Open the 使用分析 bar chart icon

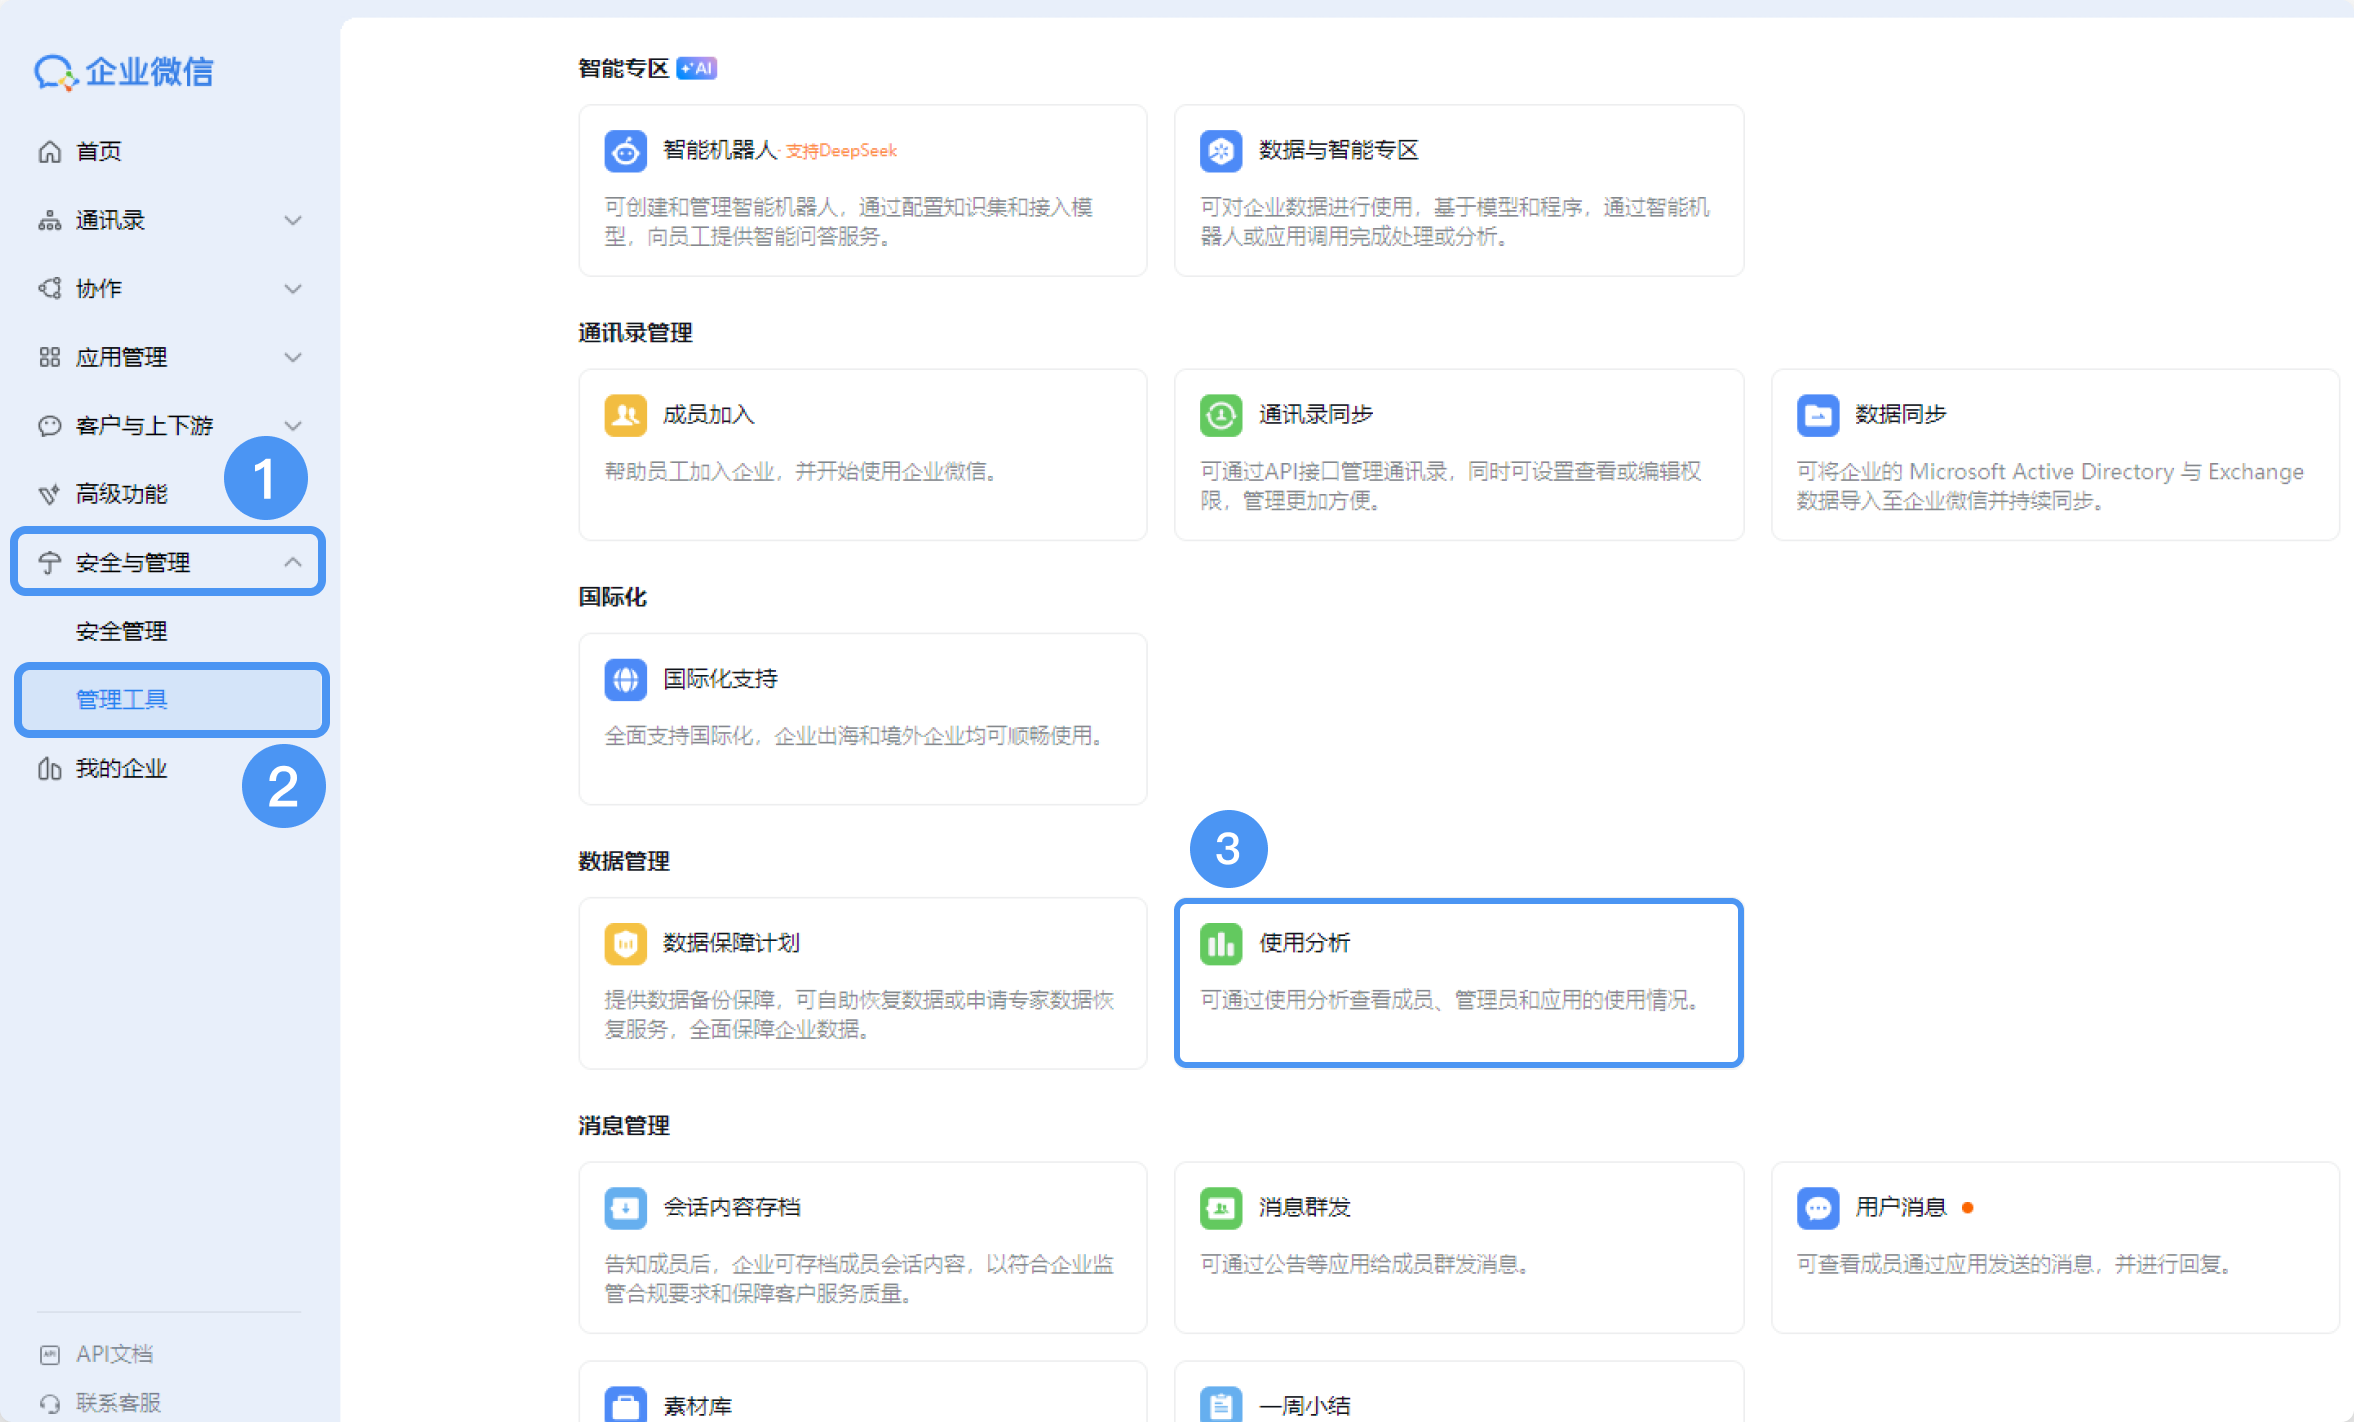click(1220, 943)
